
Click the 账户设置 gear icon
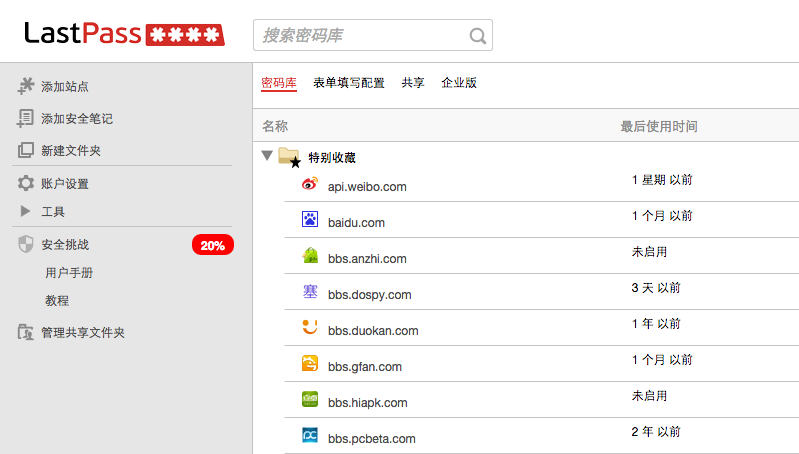click(x=25, y=183)
